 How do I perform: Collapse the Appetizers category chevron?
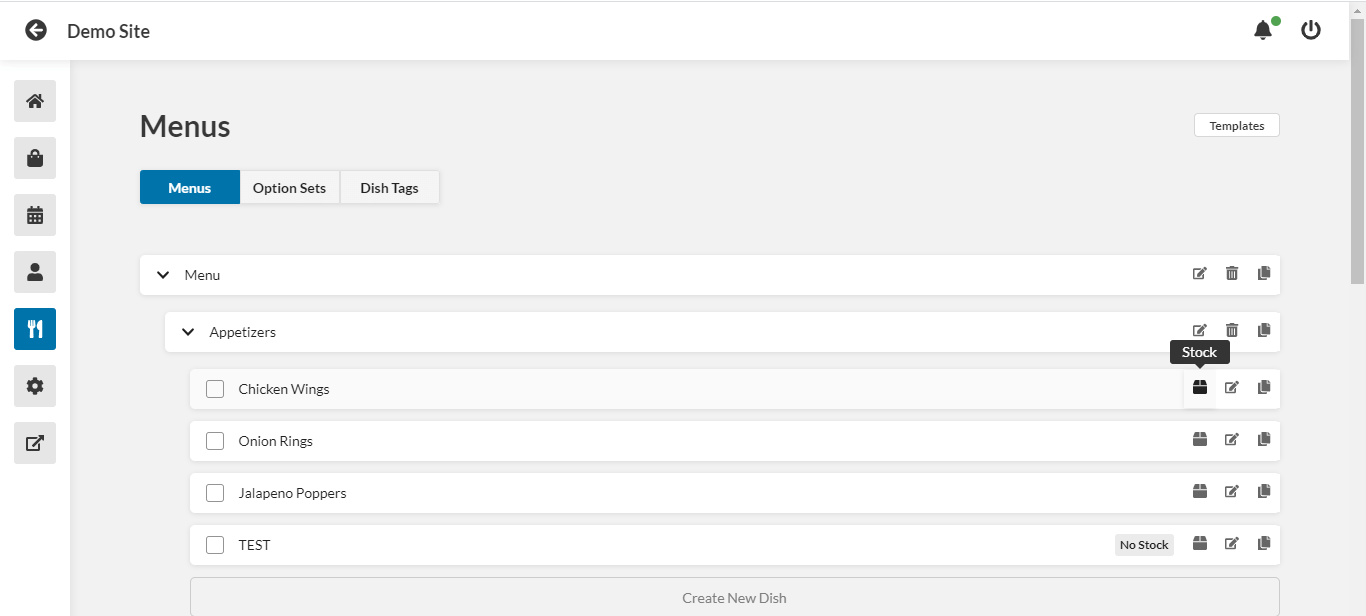[188, 332]
